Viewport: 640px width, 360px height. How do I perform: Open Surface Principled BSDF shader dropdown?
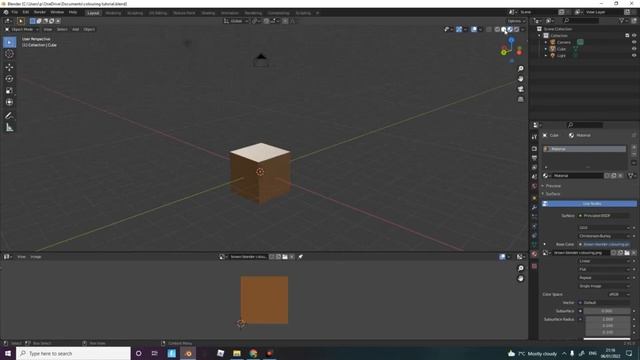[603, 216]
